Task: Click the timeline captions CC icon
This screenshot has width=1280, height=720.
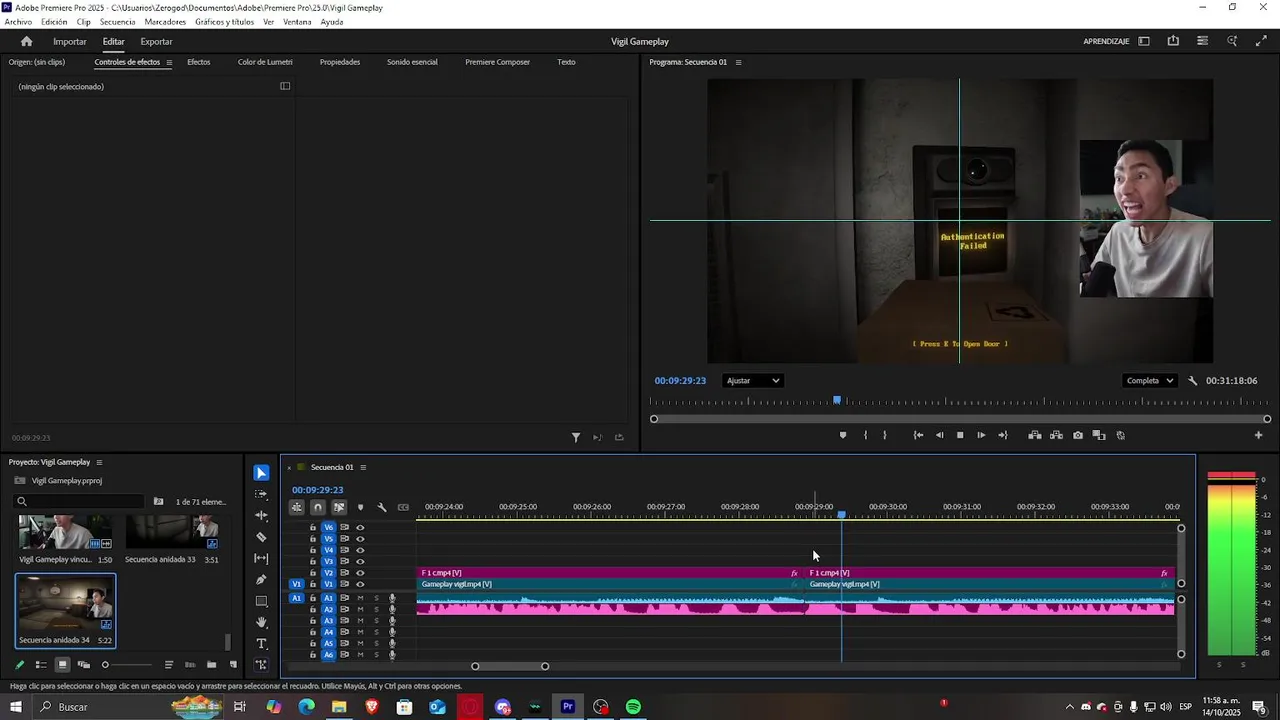Action: pyautogui.click(x=403, y=507)
